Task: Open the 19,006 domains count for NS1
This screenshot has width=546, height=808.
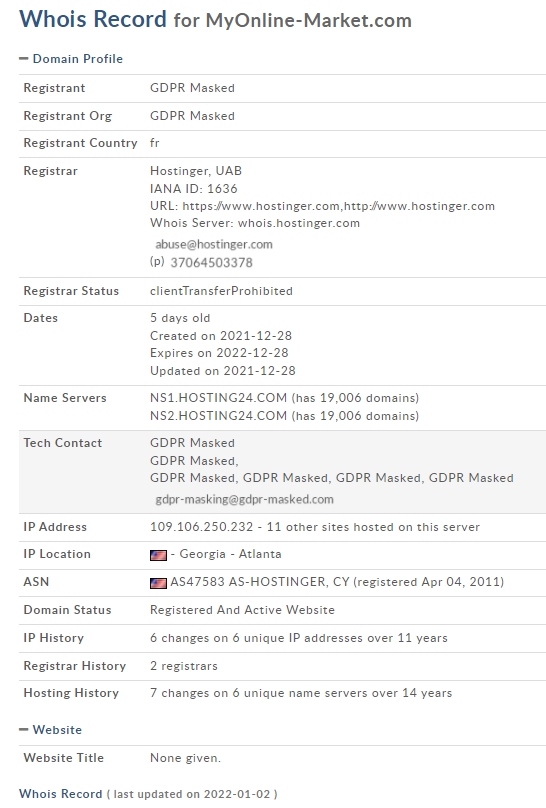Action: click(355, 398)
